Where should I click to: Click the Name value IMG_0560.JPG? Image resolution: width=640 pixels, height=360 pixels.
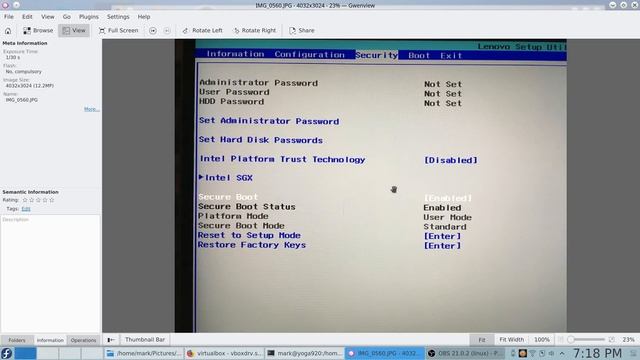click(x=22, y=100)
